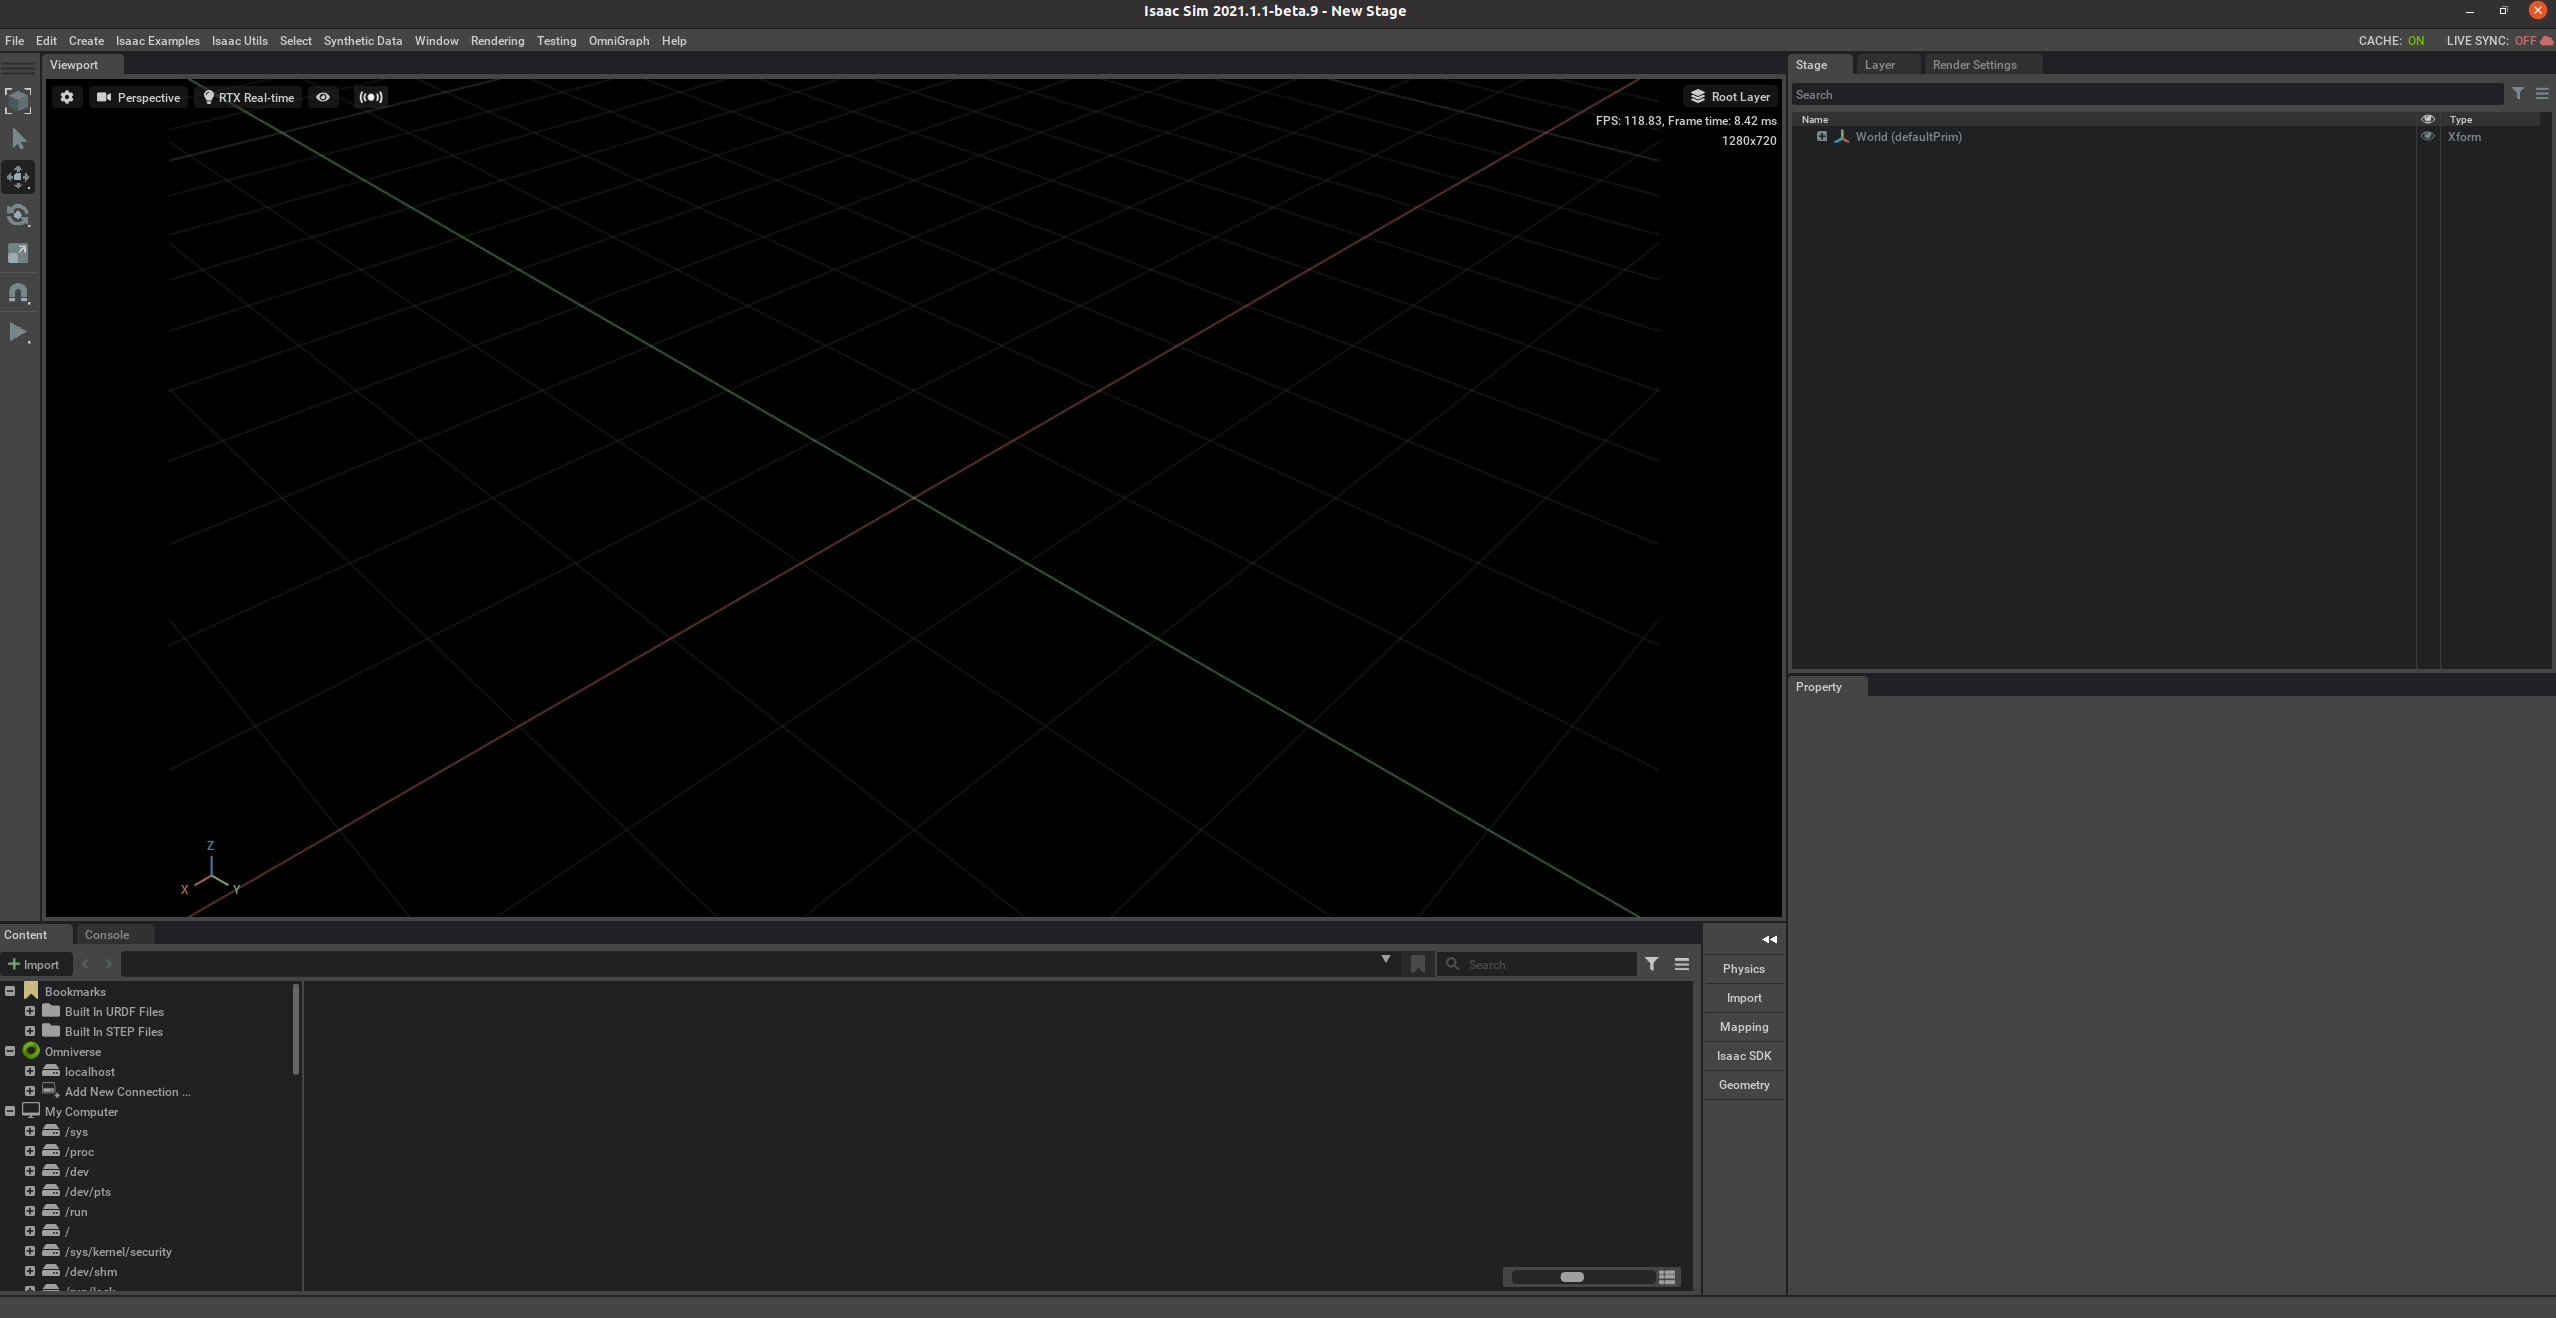
Task: Click the Stage panel filter icon
Action: [2518, 94]
